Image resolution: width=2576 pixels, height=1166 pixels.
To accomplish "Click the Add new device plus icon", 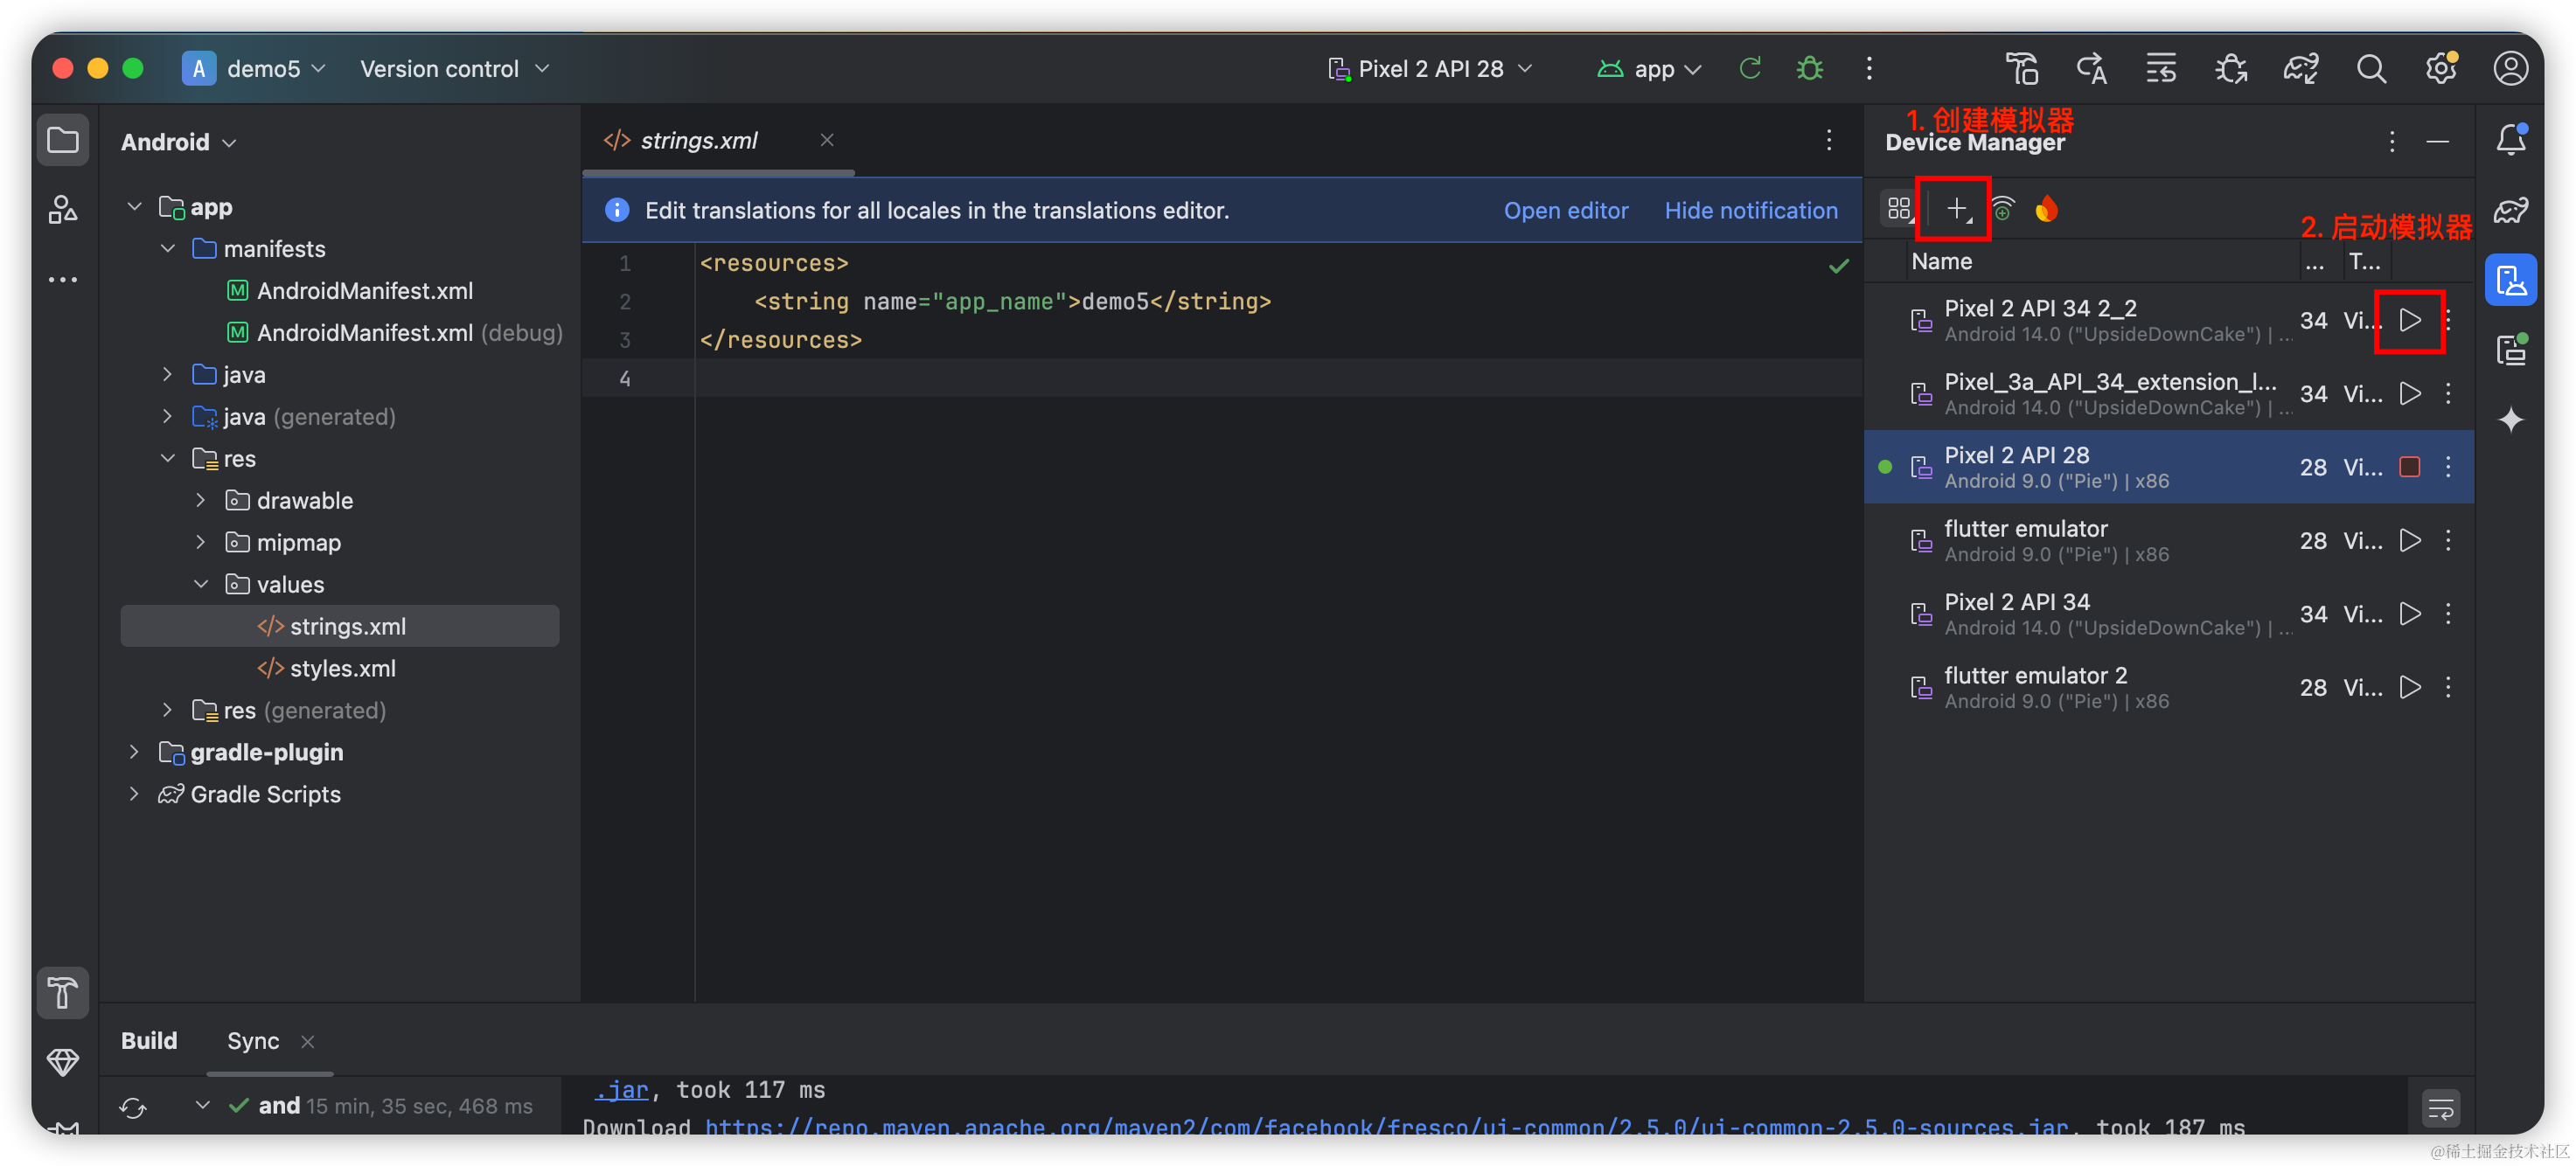I will point(1955,209).
